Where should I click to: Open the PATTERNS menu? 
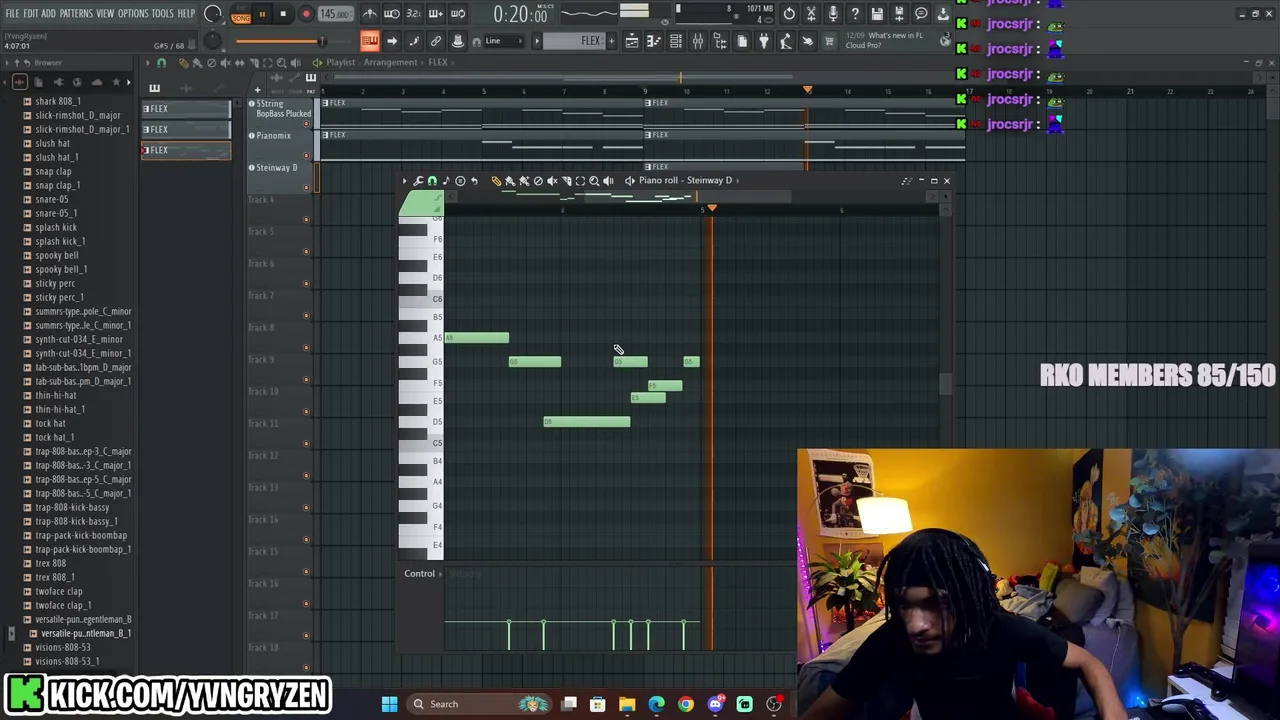[76, 13]
